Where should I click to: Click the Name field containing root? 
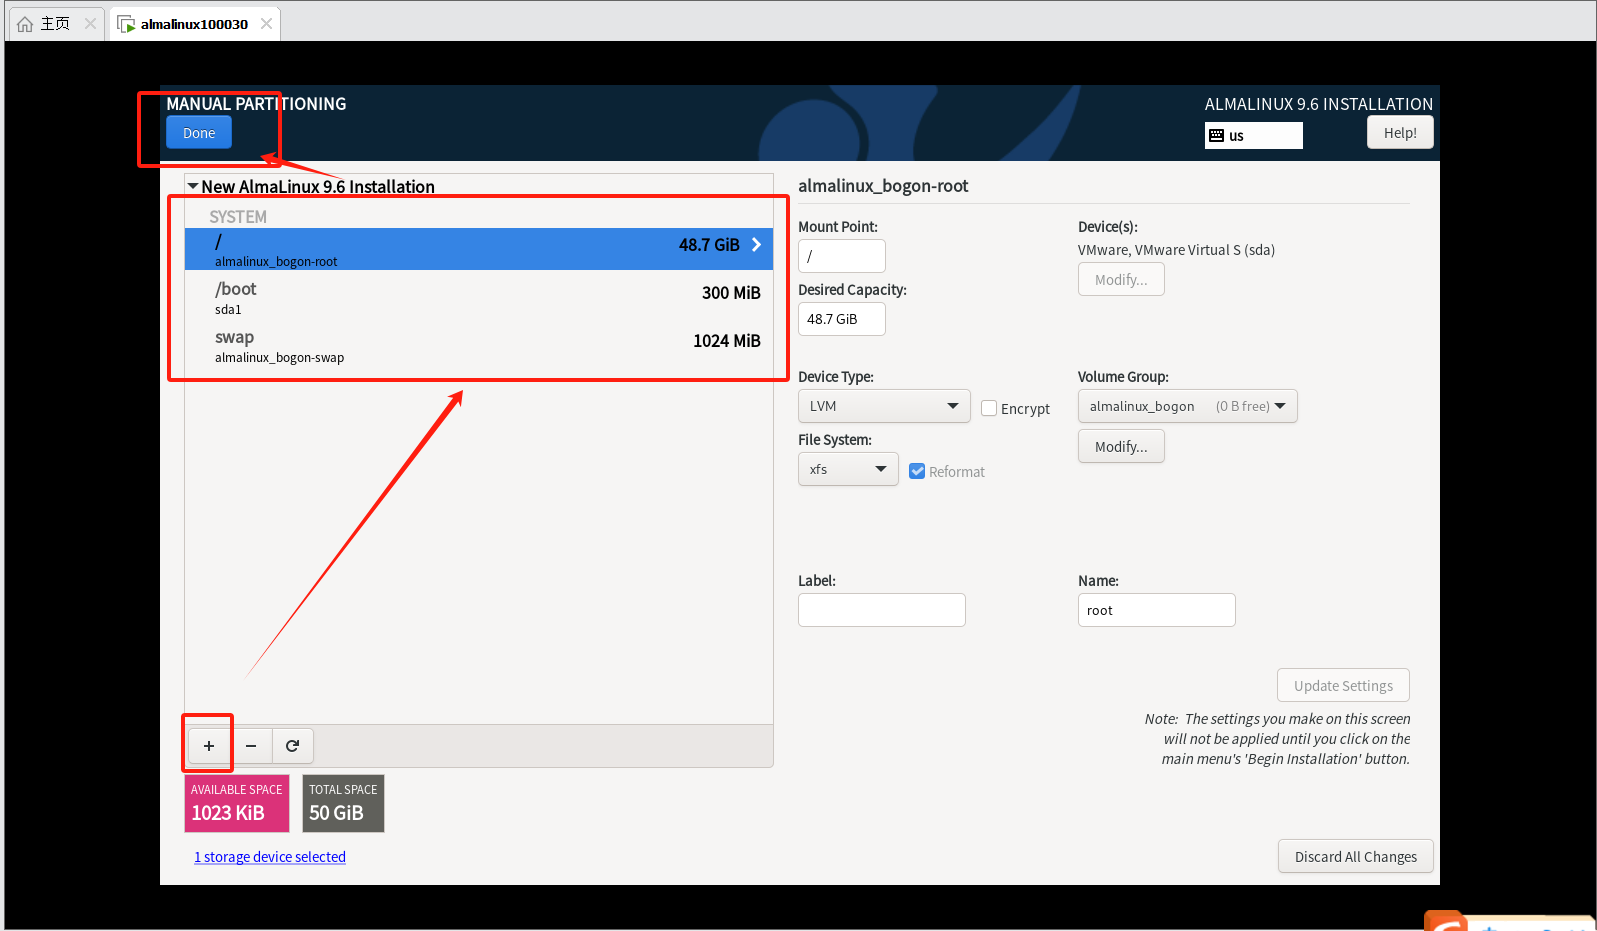(x=1156, y=610)
